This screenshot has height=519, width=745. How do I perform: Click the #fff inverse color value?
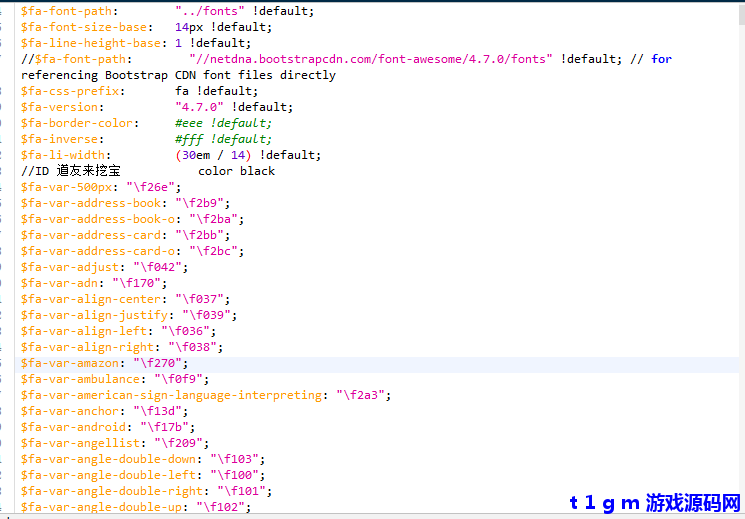(x=189, y=139)
